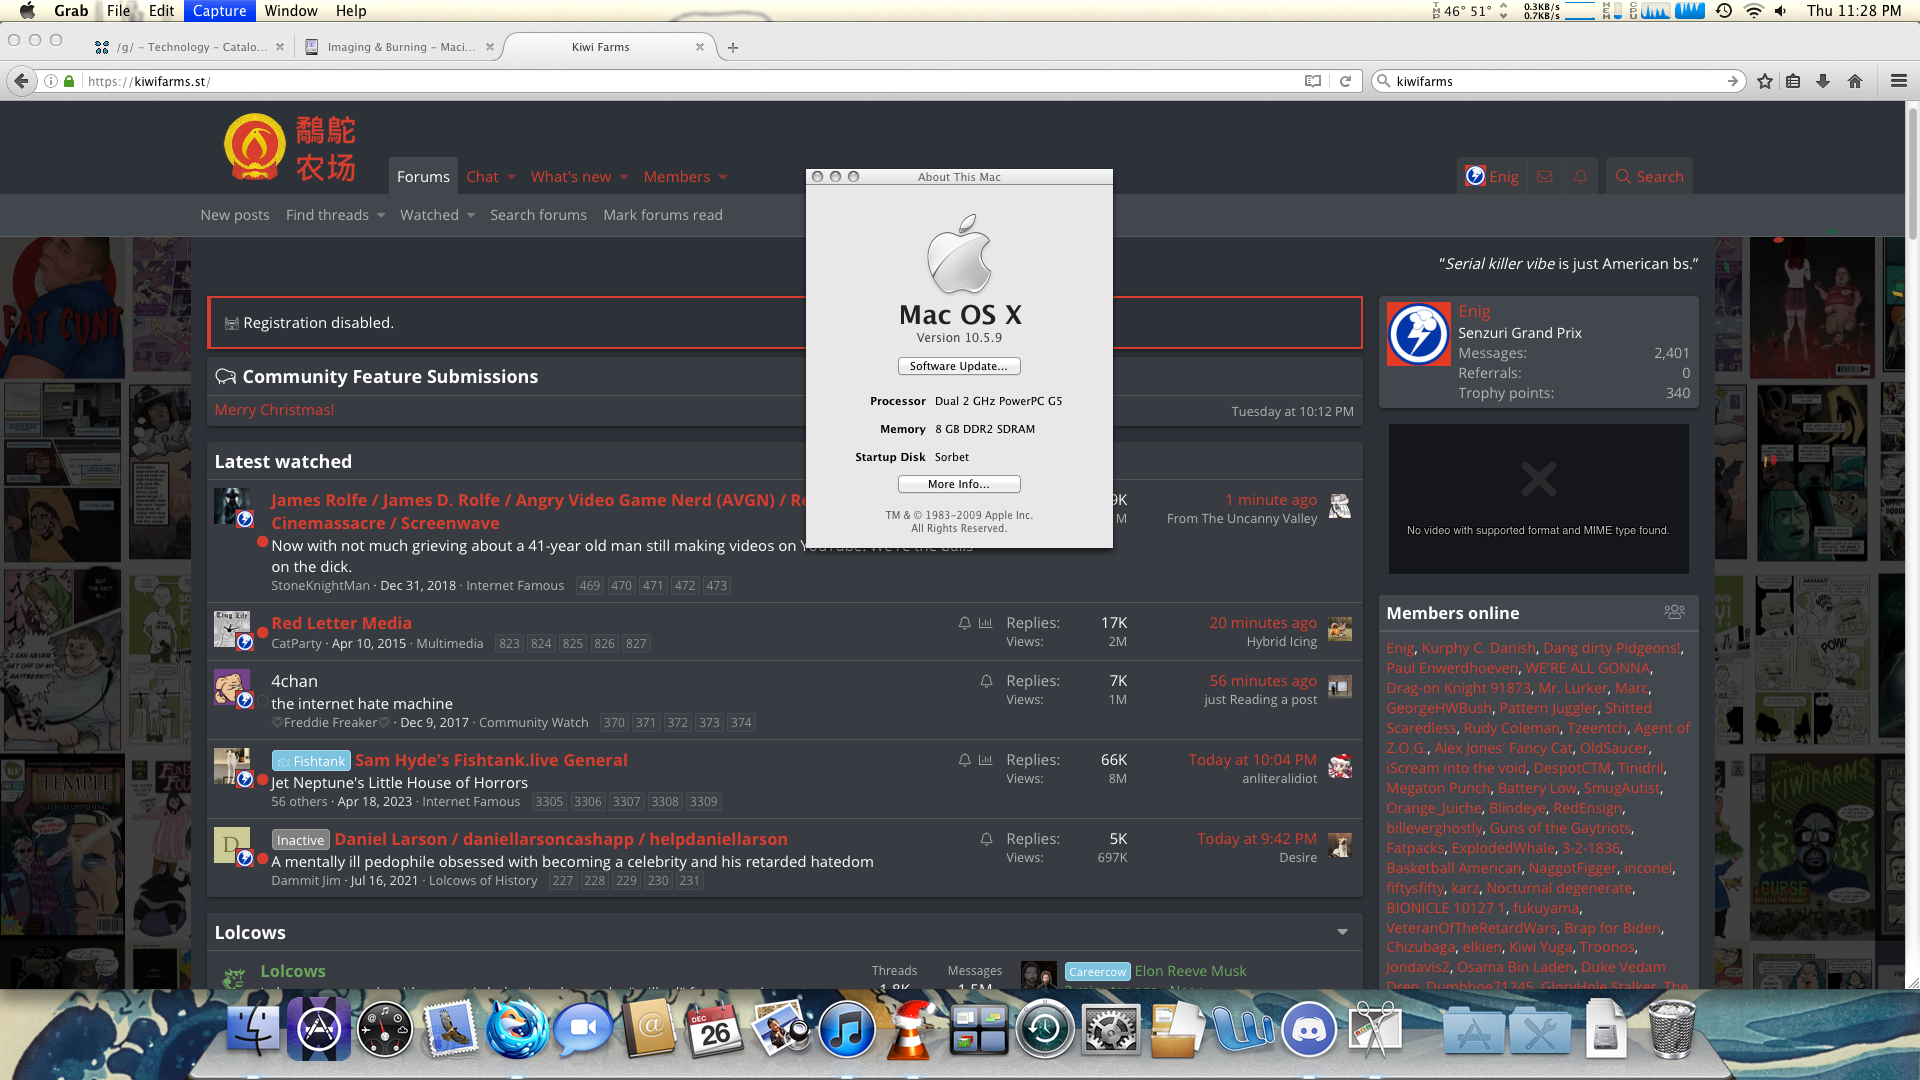Open the Enig account menu
Screen dimensions: 1920x1080
(x=1492, y=176)
